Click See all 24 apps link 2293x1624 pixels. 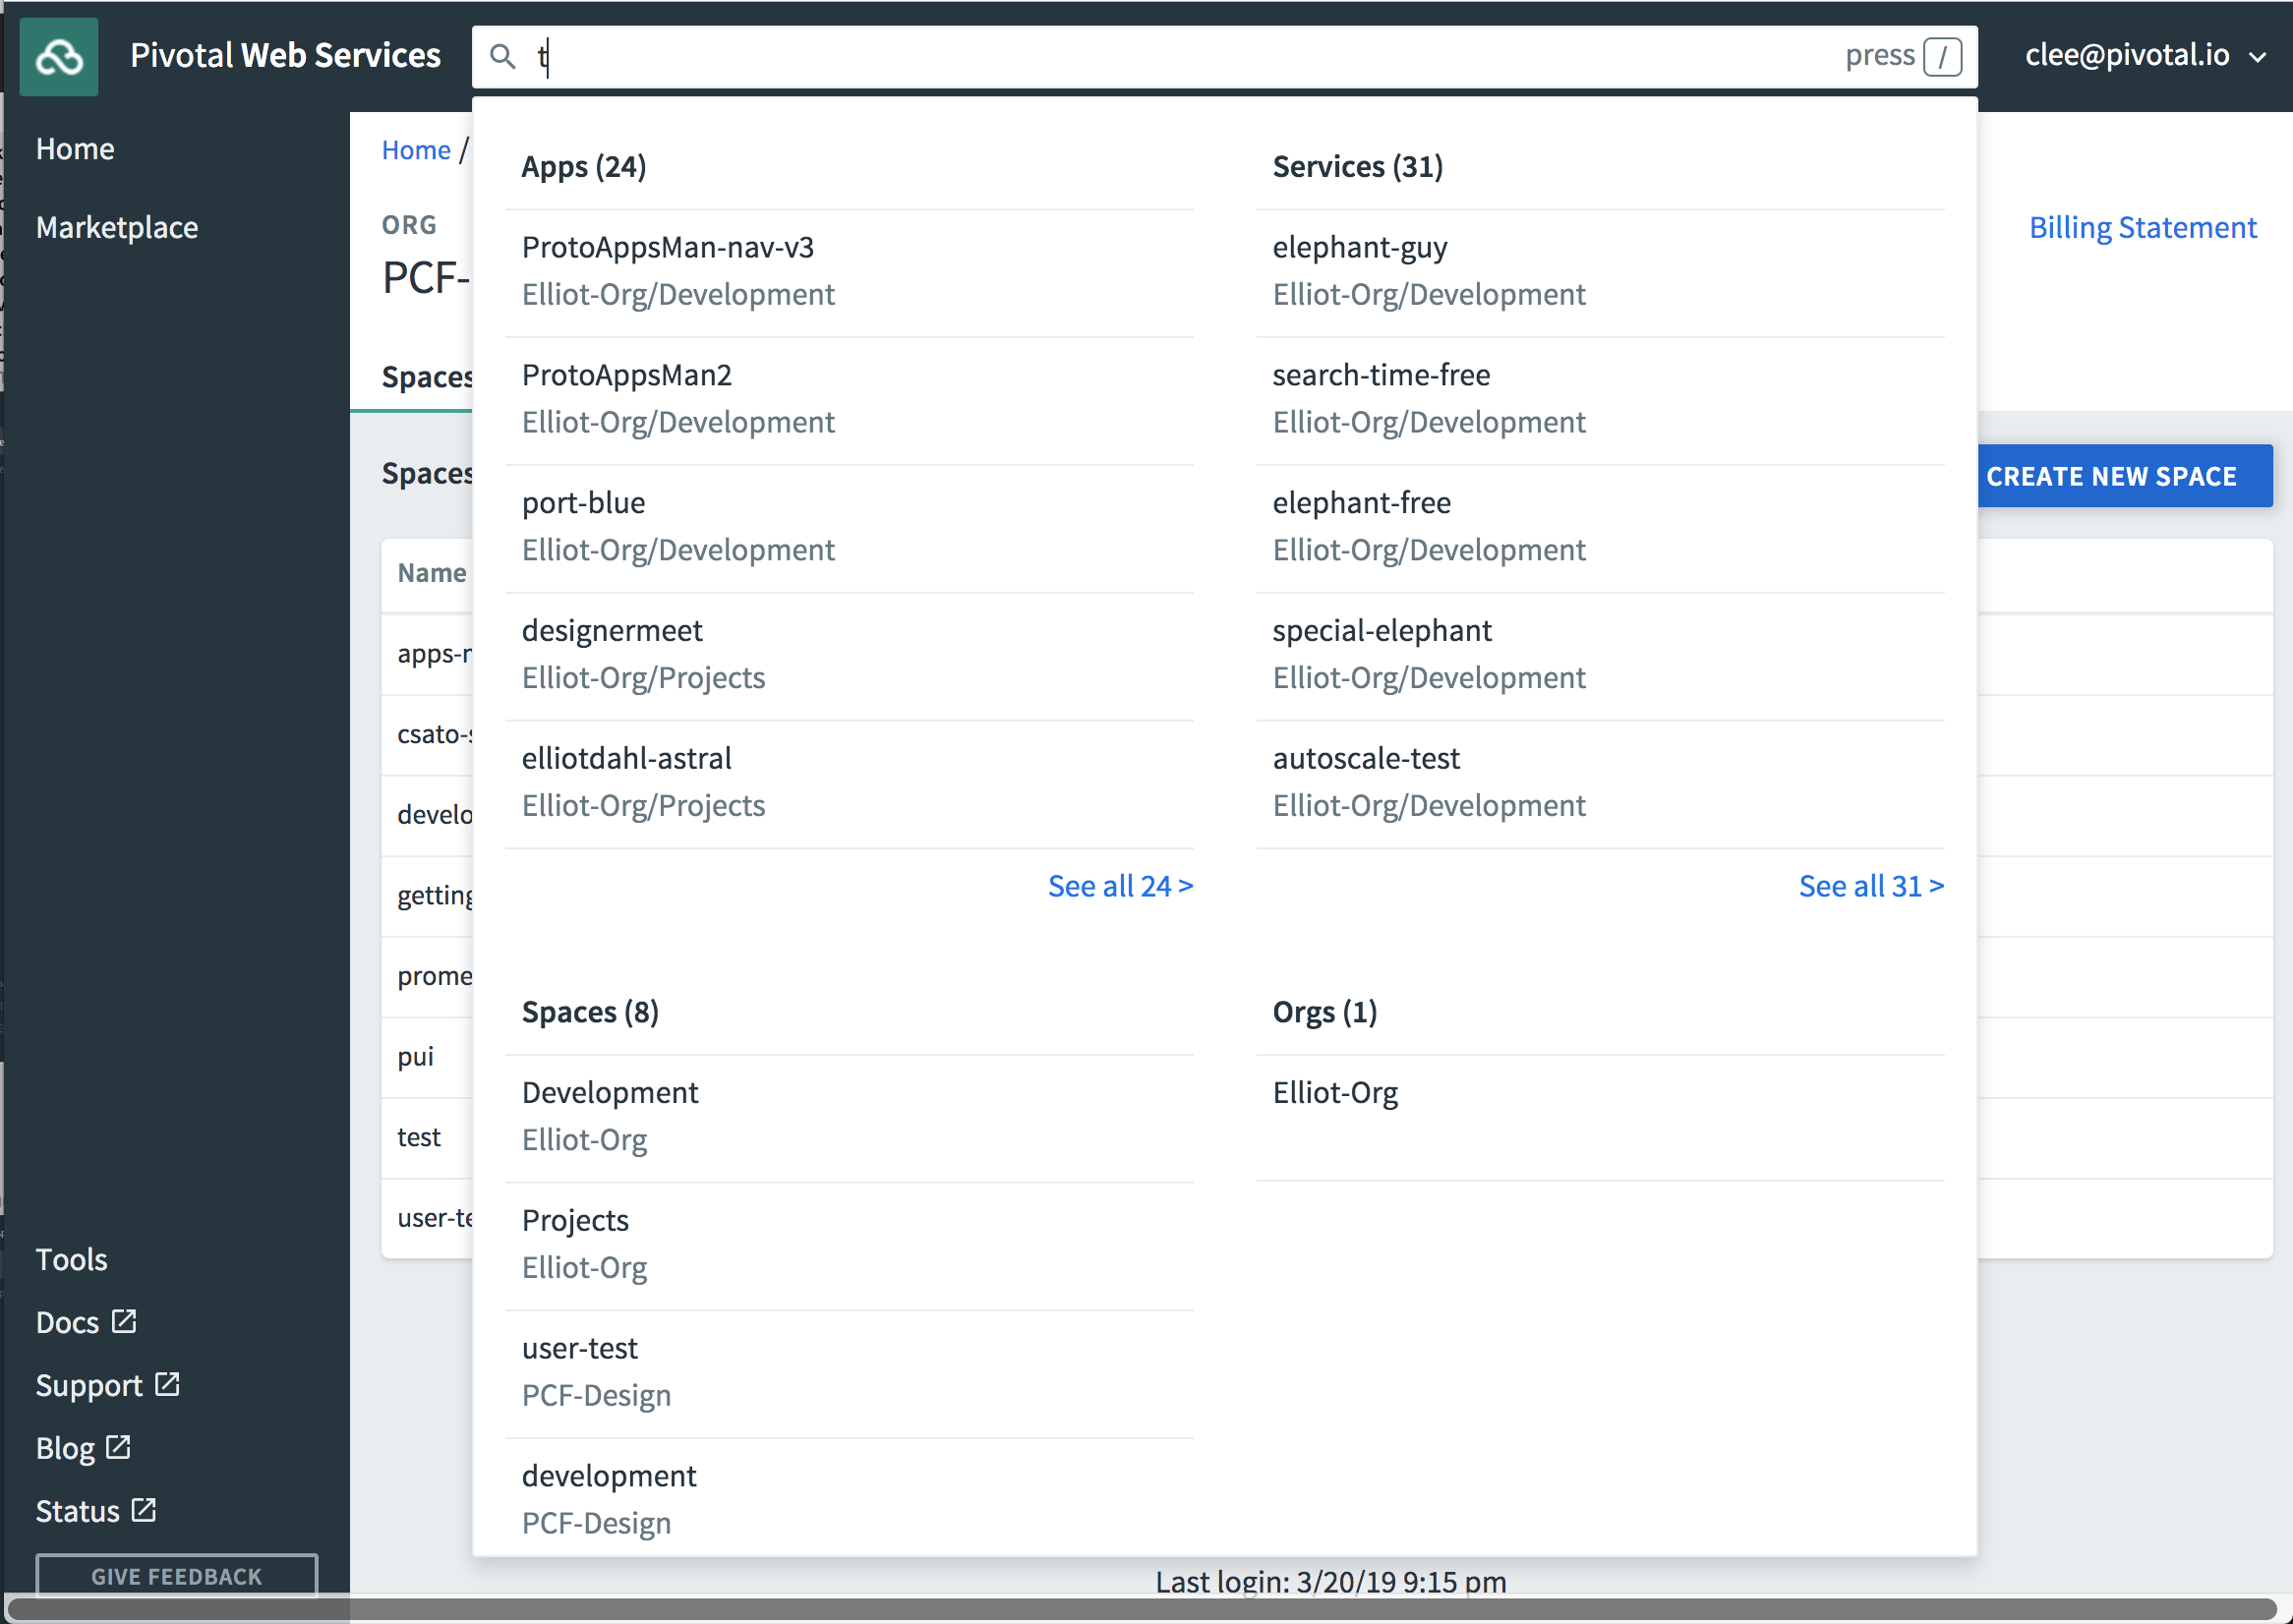click(1120, 886)
